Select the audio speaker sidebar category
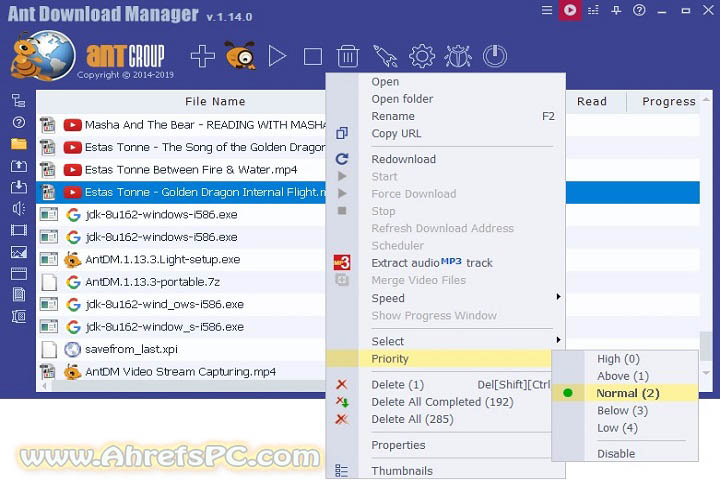The image size is (720, 480). 19,209
